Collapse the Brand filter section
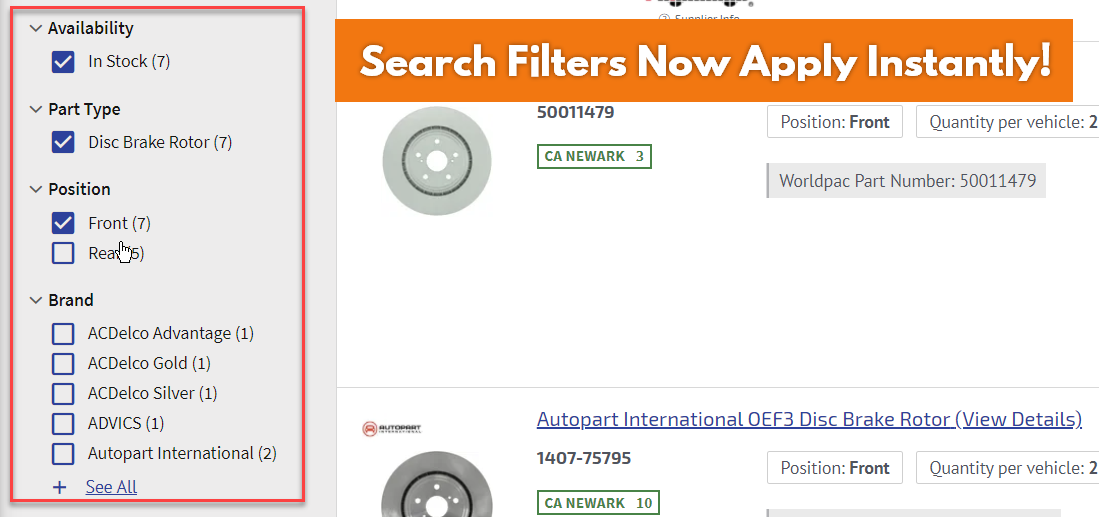The image size is (1099, 517). [36, 300]
